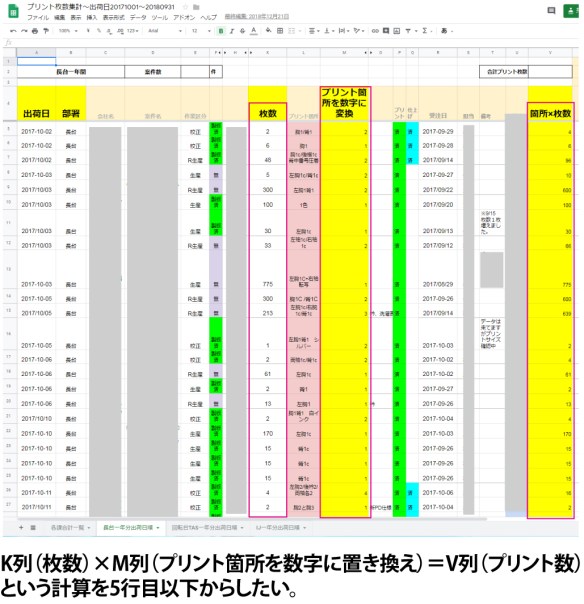The width and height of the screenshot is (584, 604).
Task: Open the fill color picker
Action: coord(269,31)
